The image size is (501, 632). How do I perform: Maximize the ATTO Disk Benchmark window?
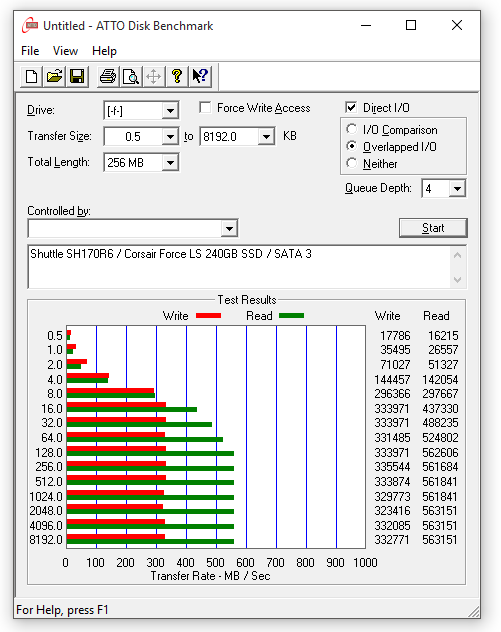click(x=411, y=25)
